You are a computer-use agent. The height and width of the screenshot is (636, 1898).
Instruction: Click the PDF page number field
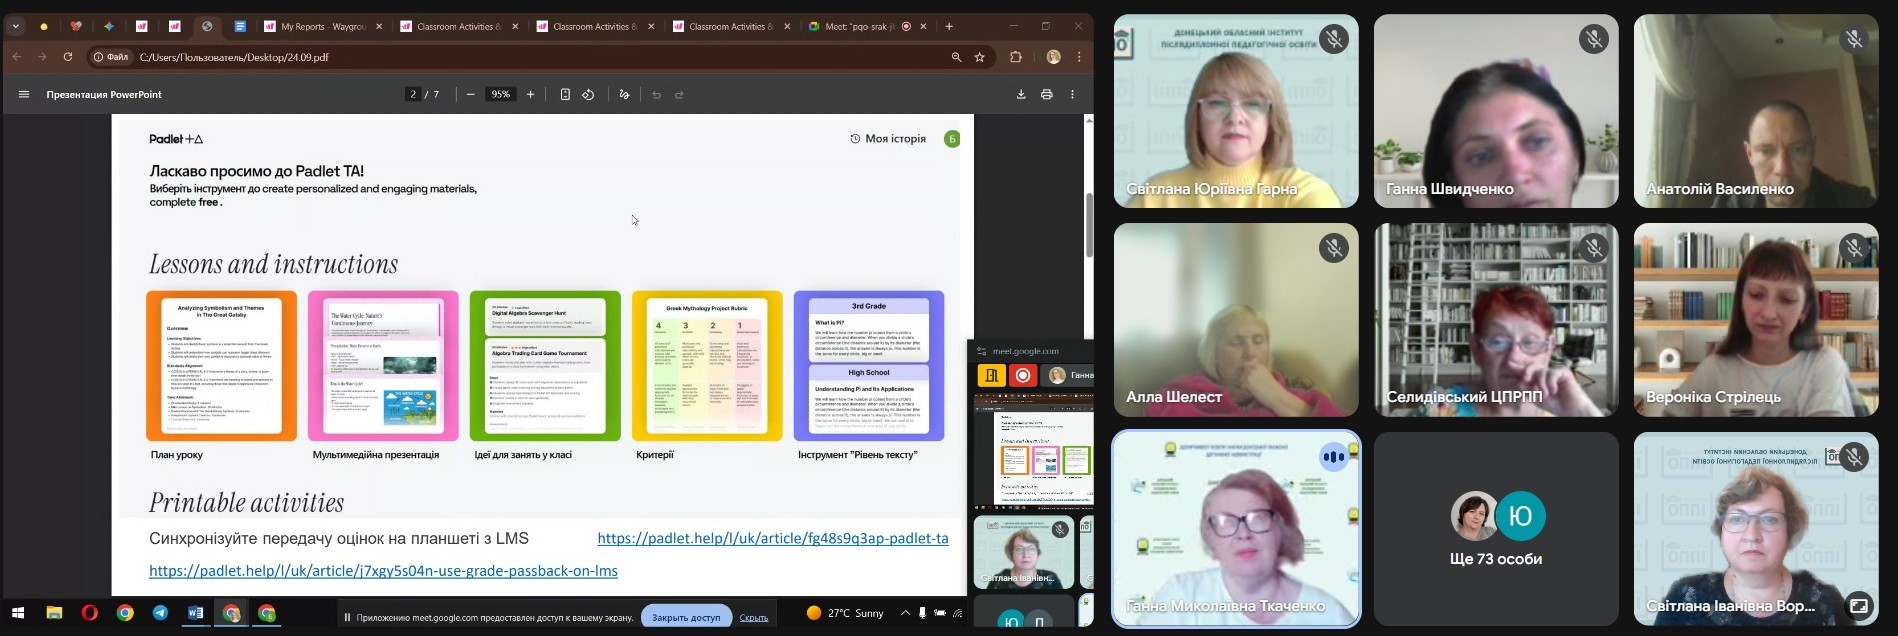[412, 94]
